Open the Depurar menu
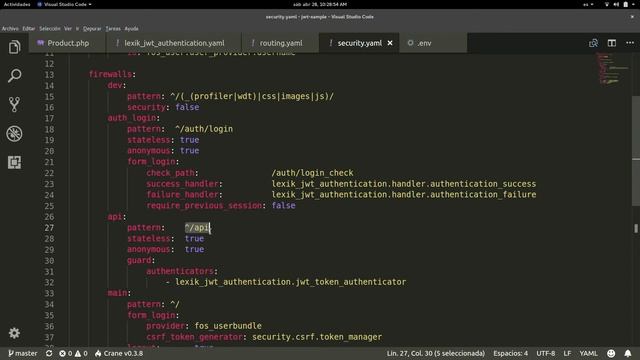640x360 pixels. [x=92, y=29]
